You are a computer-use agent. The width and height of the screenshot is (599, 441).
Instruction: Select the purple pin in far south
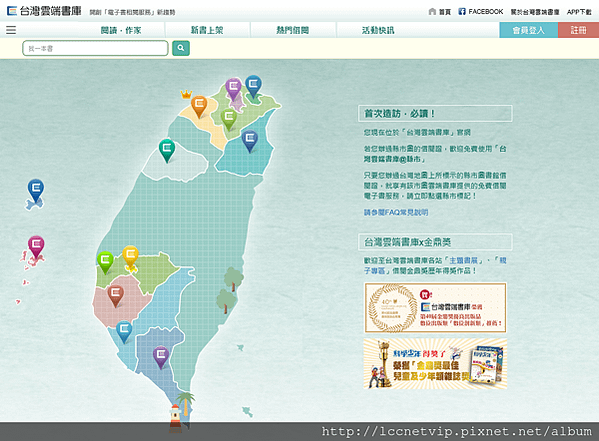tap(161, 357)
